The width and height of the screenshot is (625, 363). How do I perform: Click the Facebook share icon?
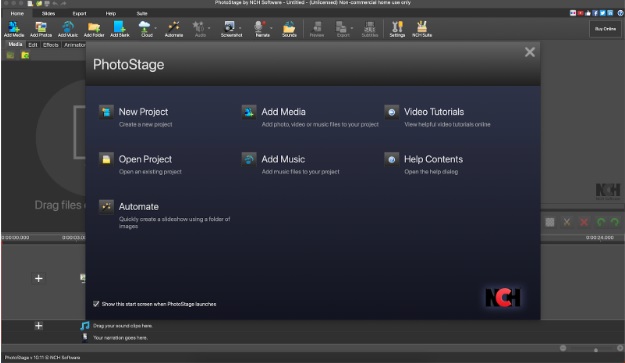point(595,13)
